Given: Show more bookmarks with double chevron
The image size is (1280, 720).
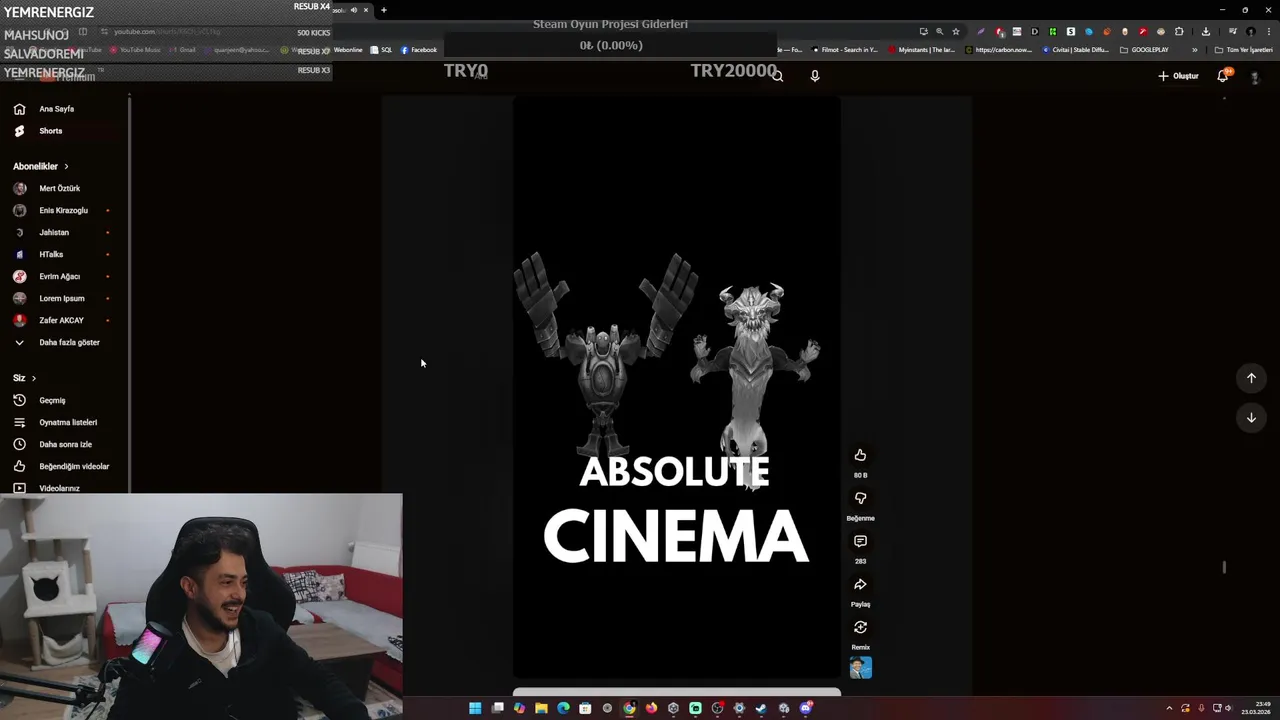Looking at the screenshot, I should (x=1194, y=49).
